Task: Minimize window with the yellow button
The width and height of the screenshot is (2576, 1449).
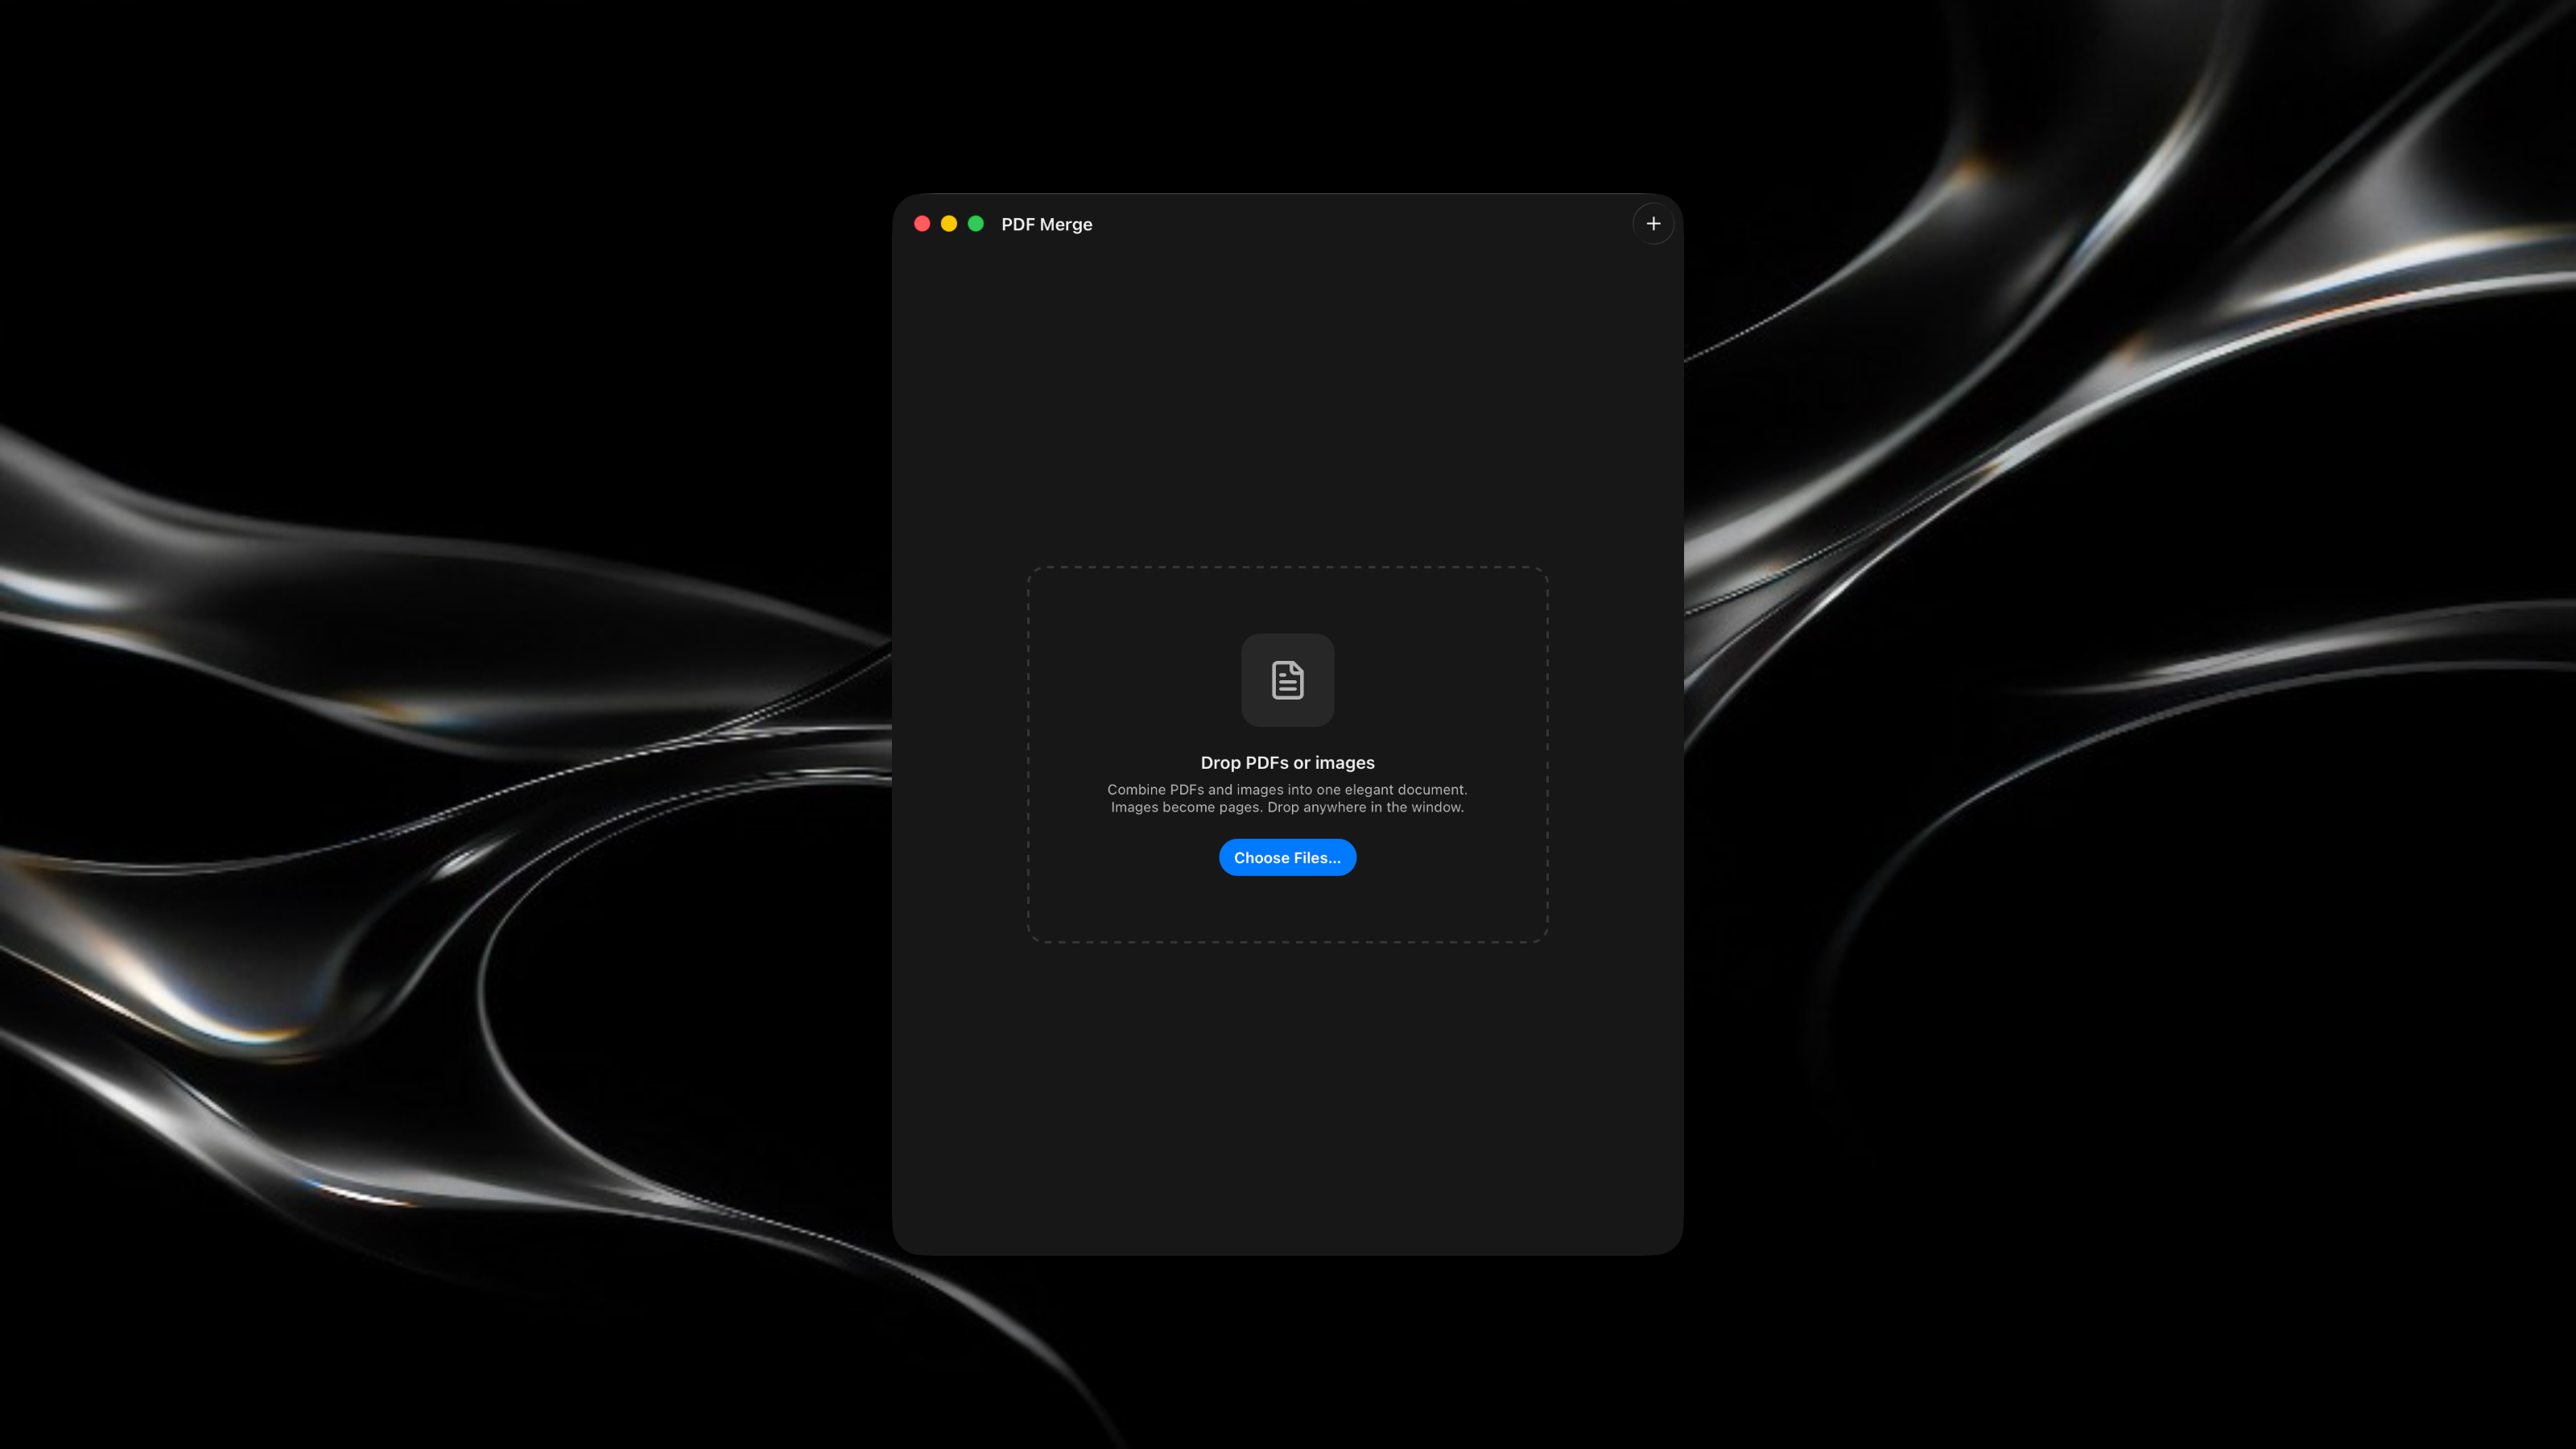Action: point(949,224)
